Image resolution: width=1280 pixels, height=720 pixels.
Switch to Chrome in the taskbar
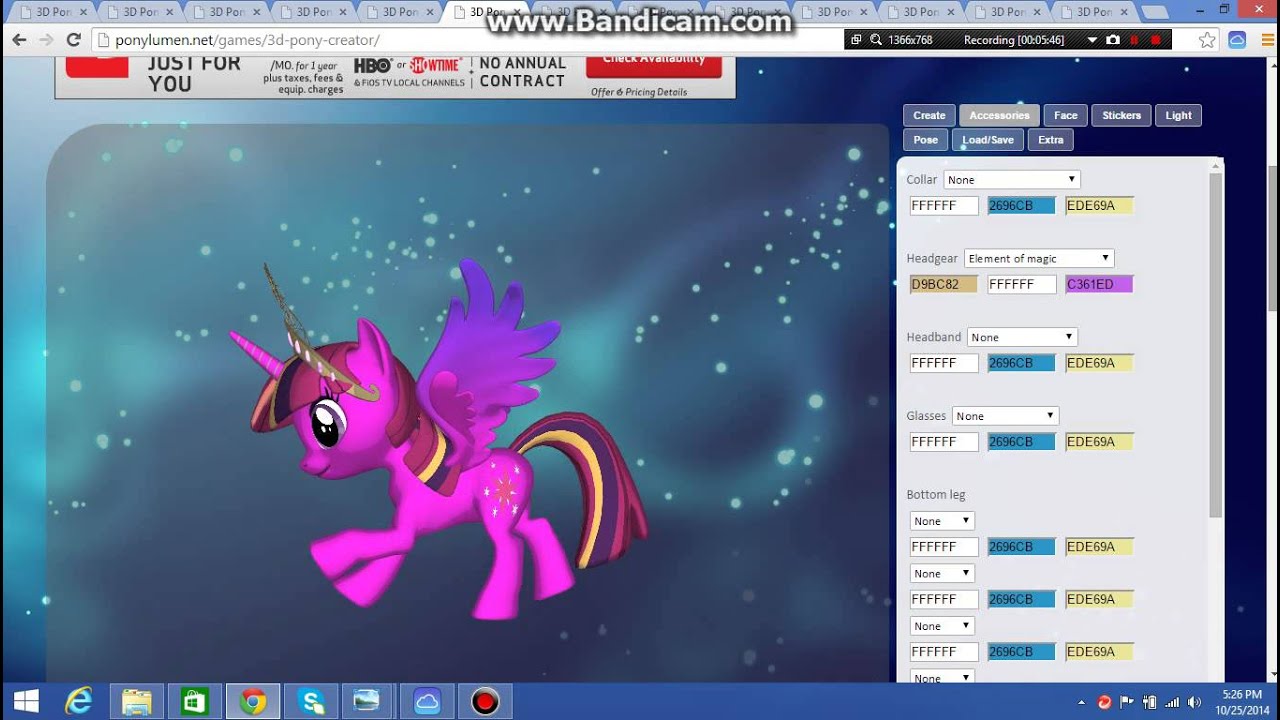click(252, 701)
